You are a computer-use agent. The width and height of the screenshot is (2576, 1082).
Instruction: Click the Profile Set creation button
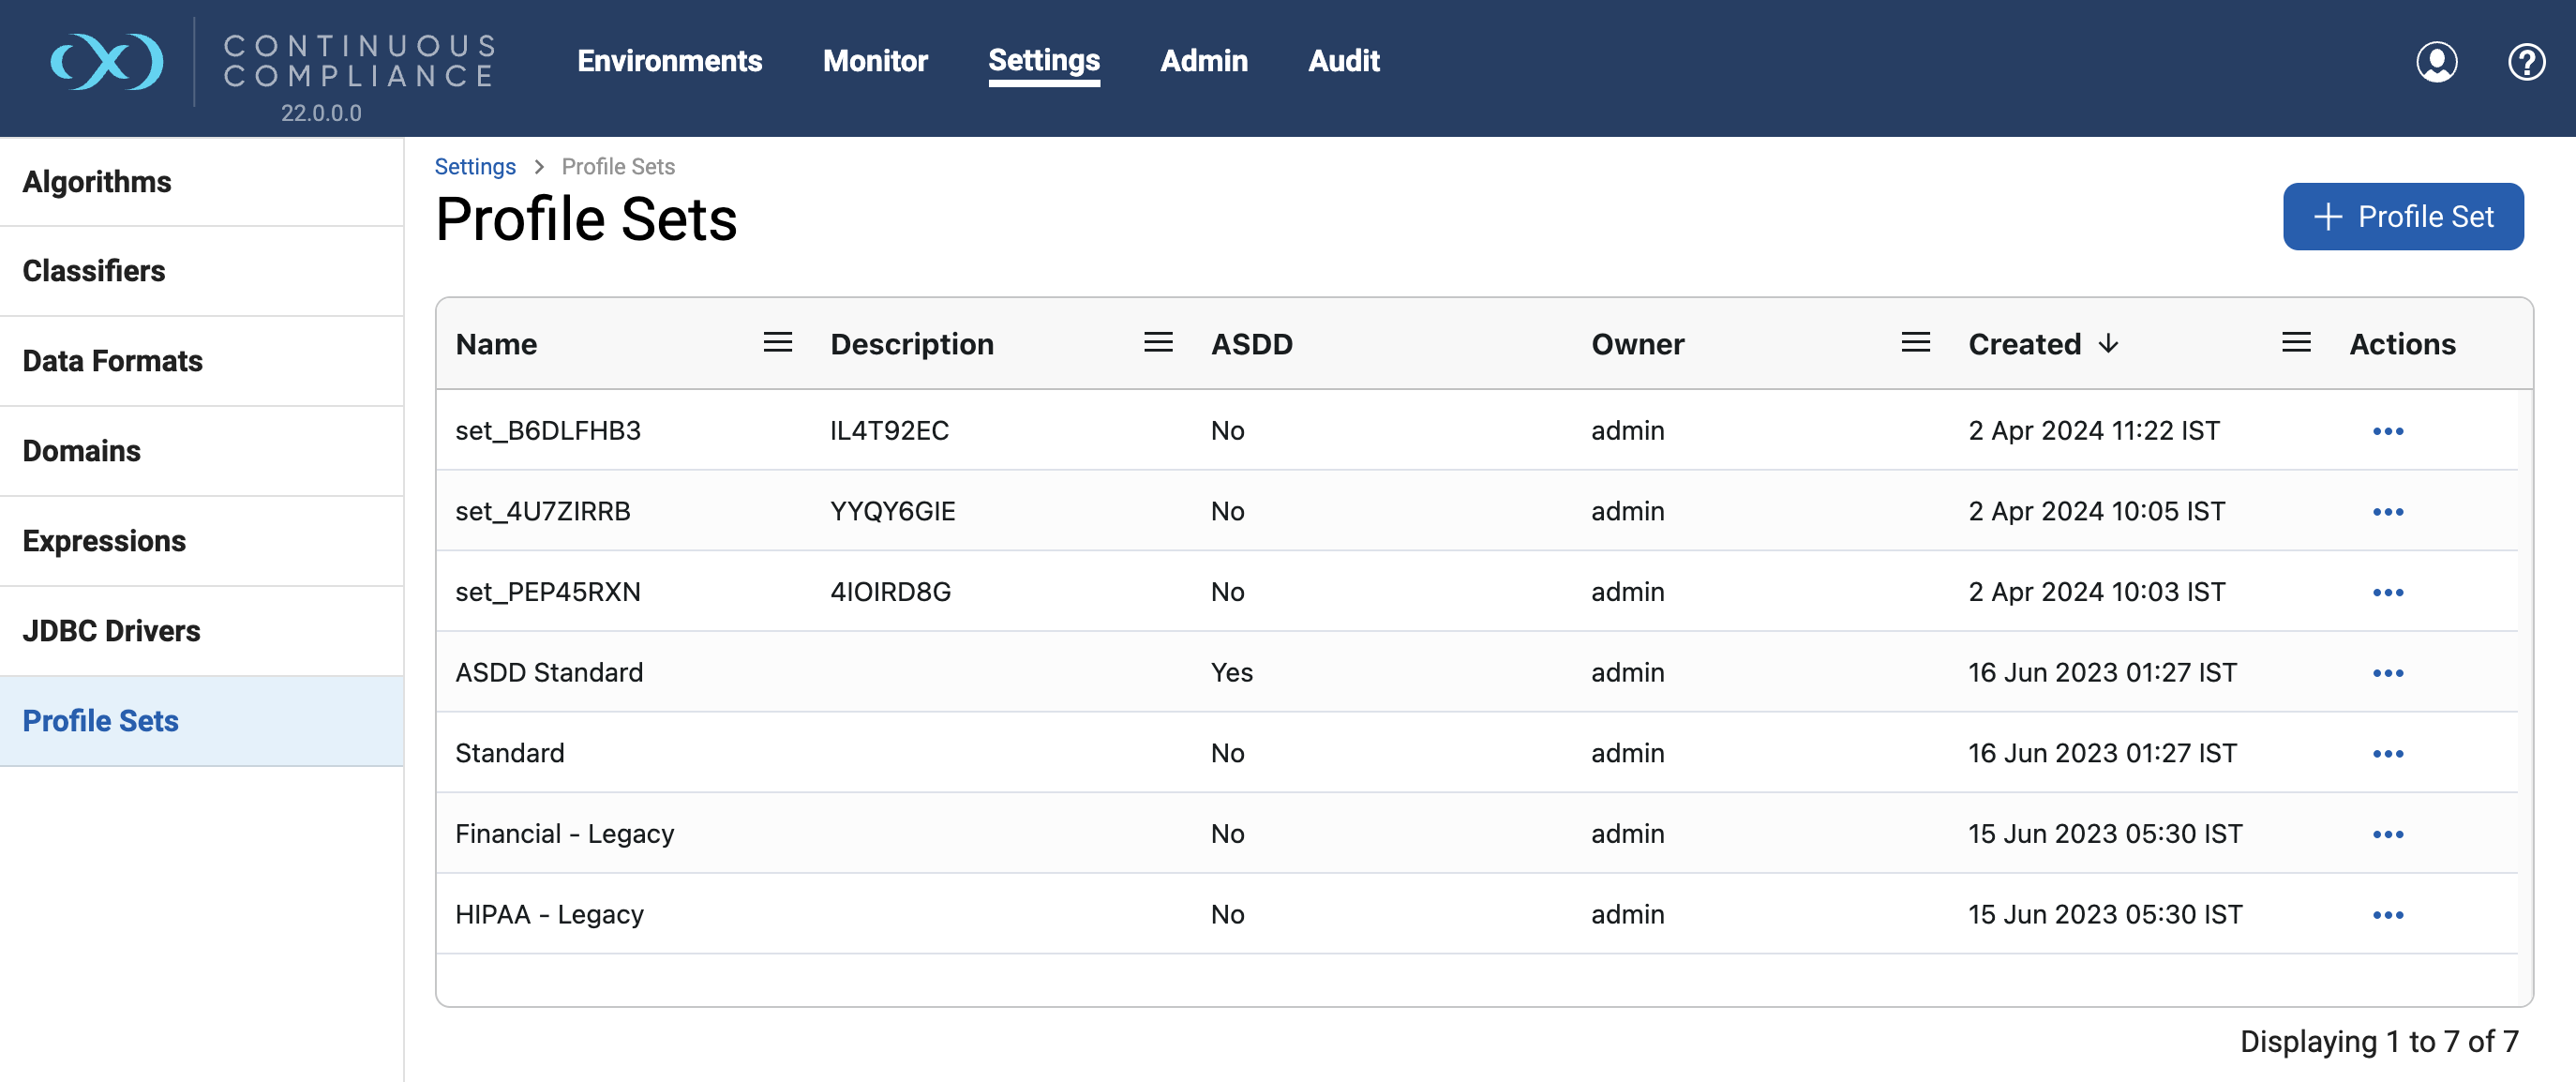tap(2404, 216)
